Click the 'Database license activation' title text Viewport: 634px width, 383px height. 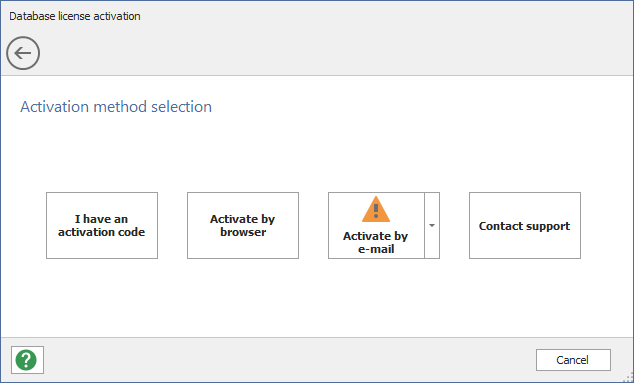tap(75, 16)
